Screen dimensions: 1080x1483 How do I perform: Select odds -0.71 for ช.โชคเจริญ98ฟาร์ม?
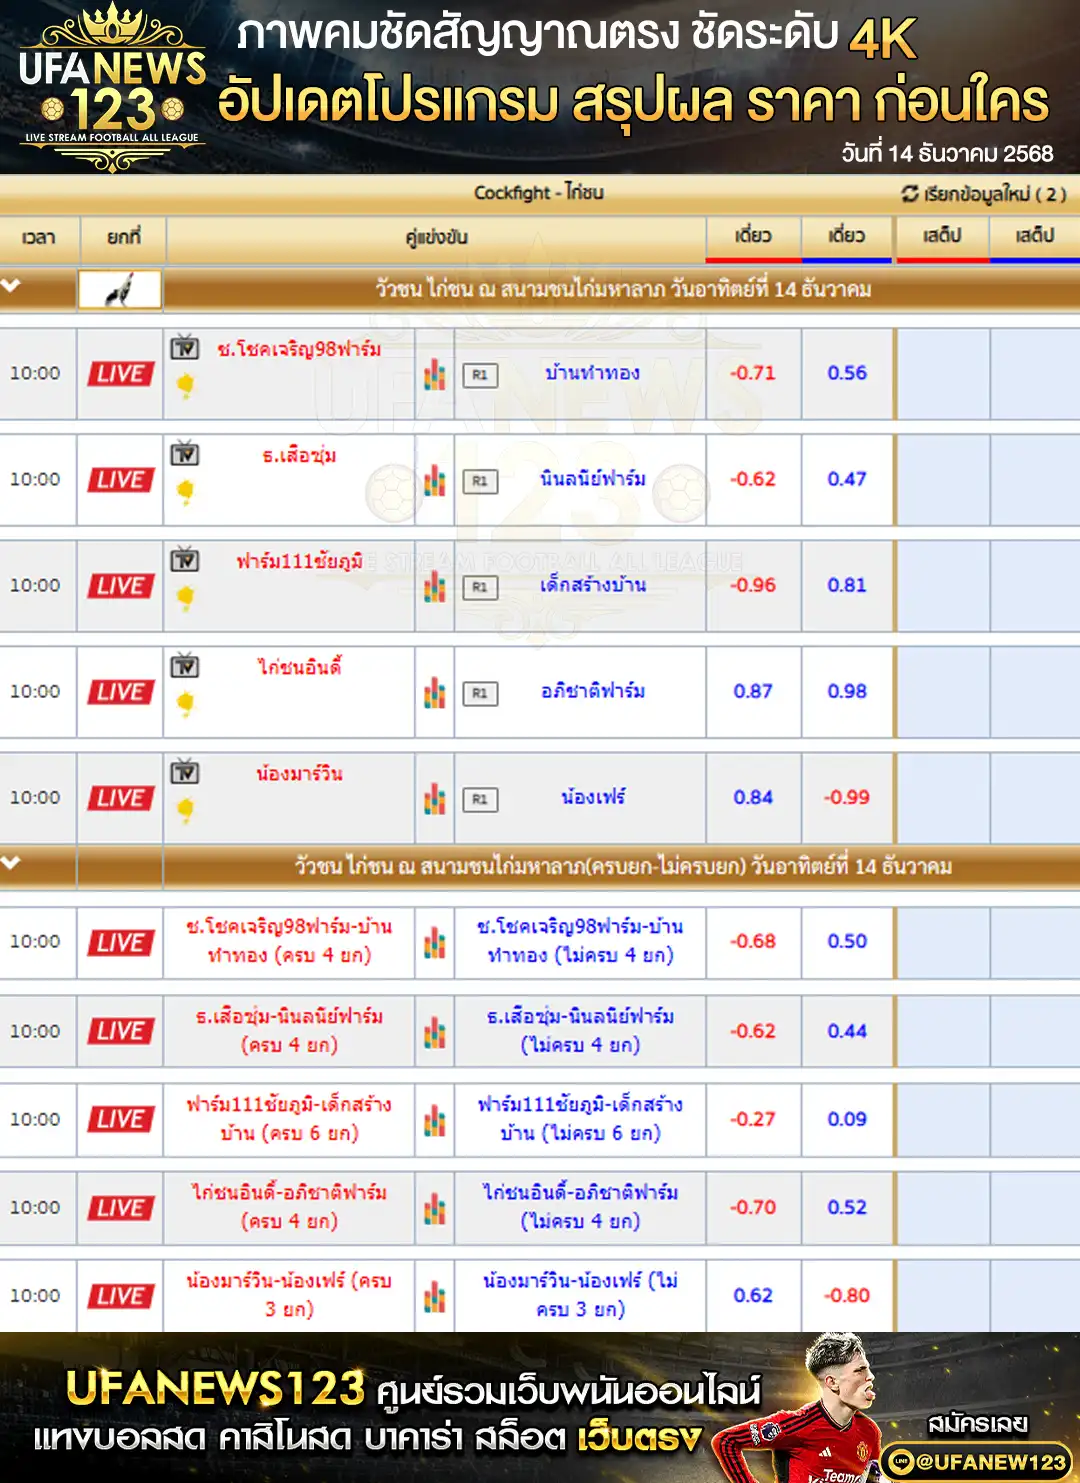coord(753,373)
